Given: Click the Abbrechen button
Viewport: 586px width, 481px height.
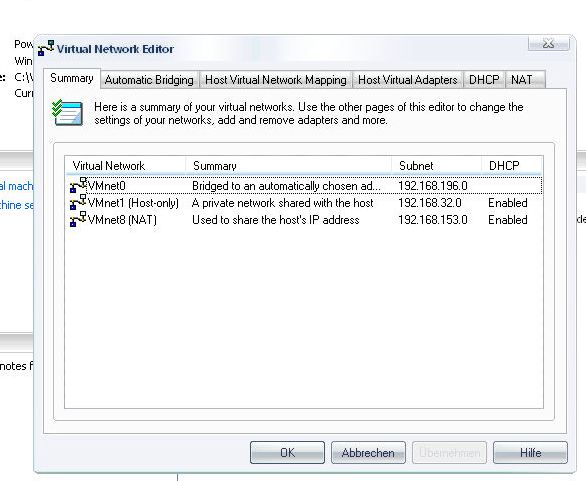Looking at the screenshot, I should pyautogui.click(x=368, y=453).
